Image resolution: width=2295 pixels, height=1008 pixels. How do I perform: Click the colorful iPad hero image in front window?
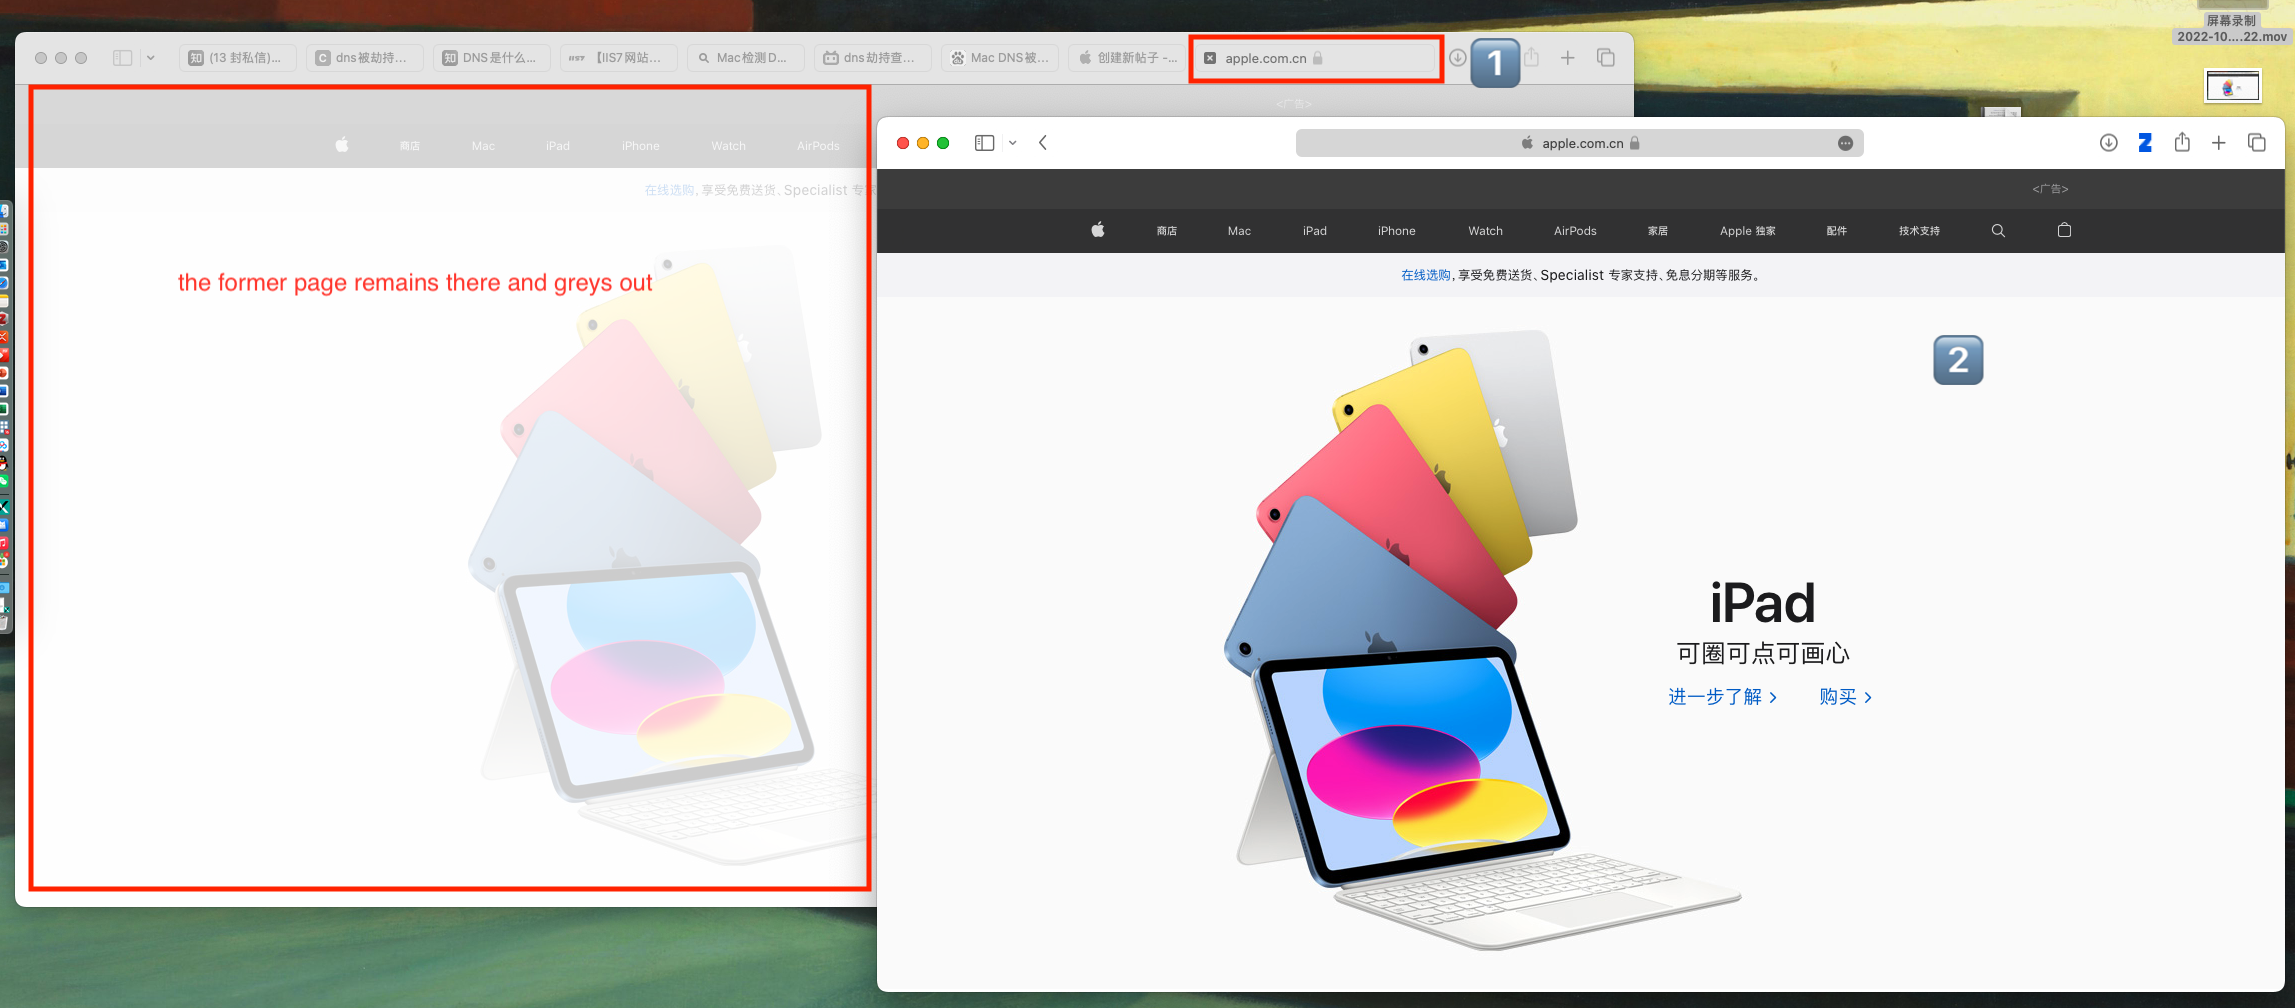pyautogui.click(x=1482, y=640)
